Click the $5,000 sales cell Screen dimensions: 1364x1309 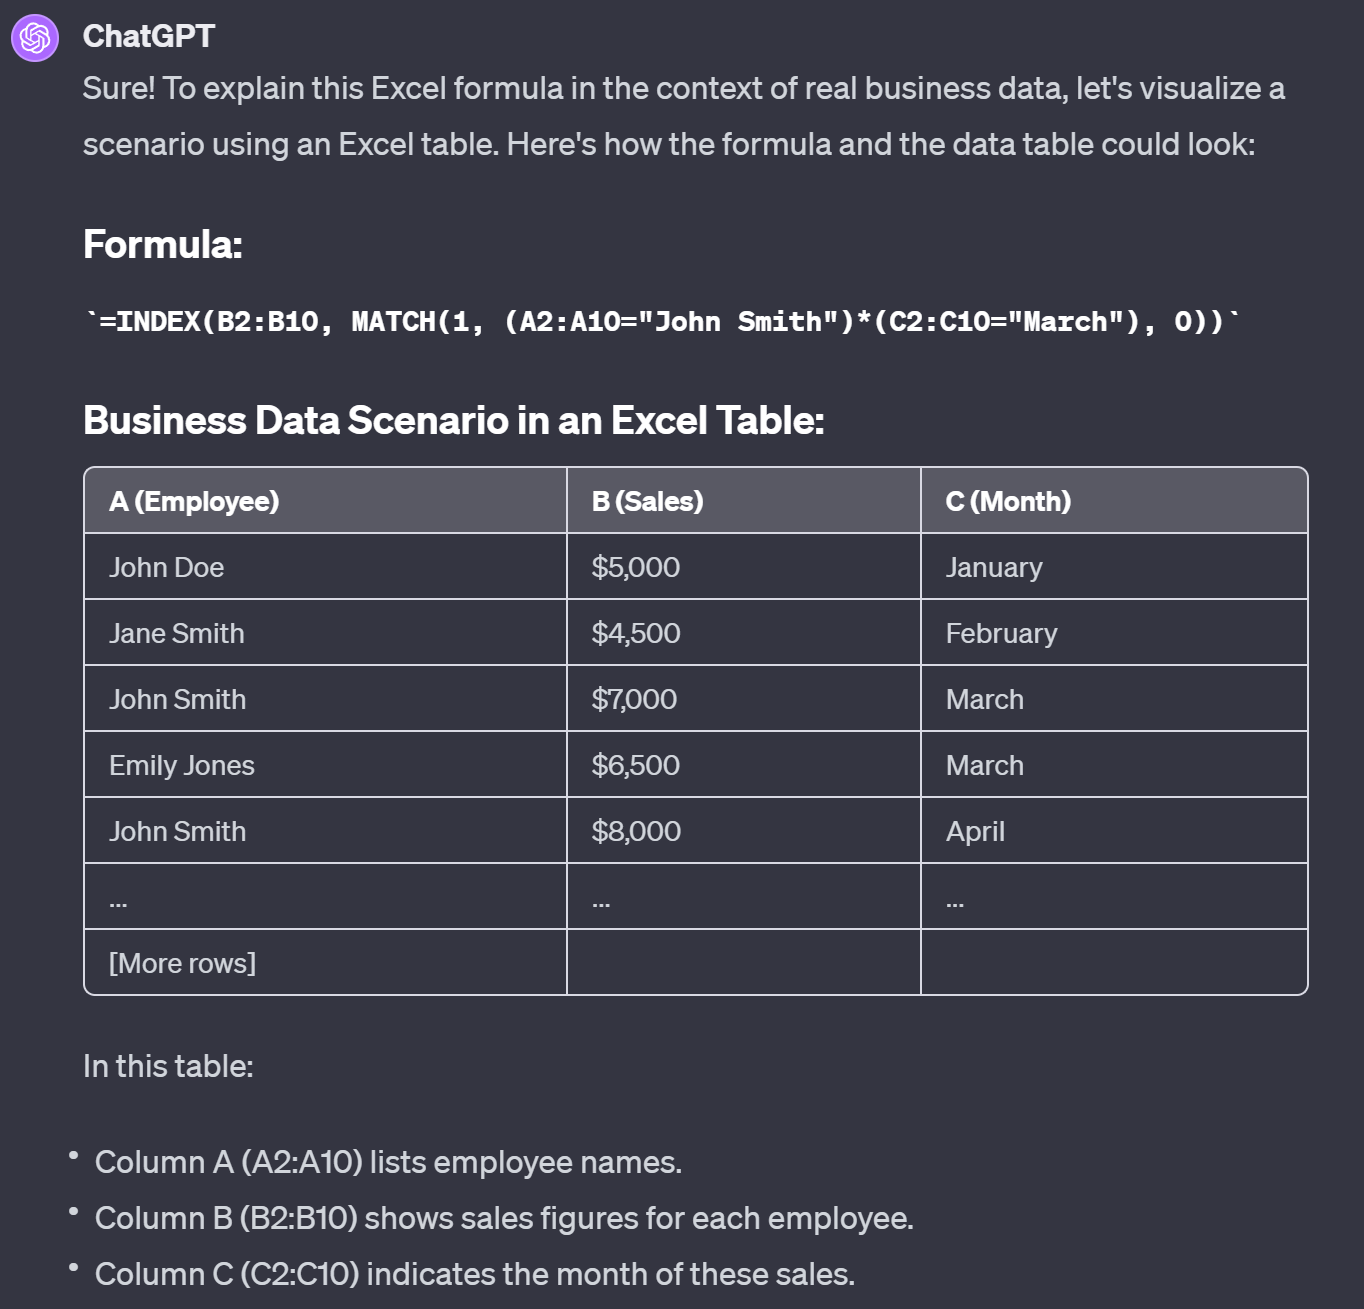(635, 567)
